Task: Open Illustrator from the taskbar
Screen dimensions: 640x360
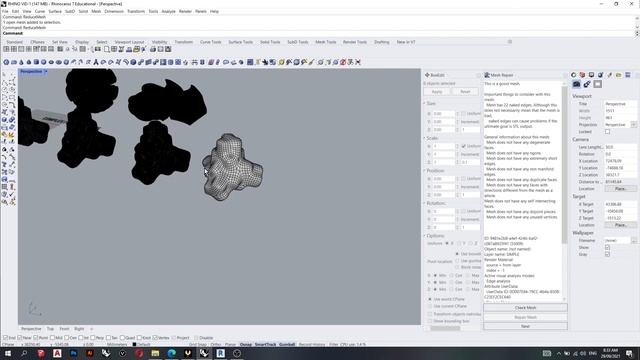Action: [90, 353]
